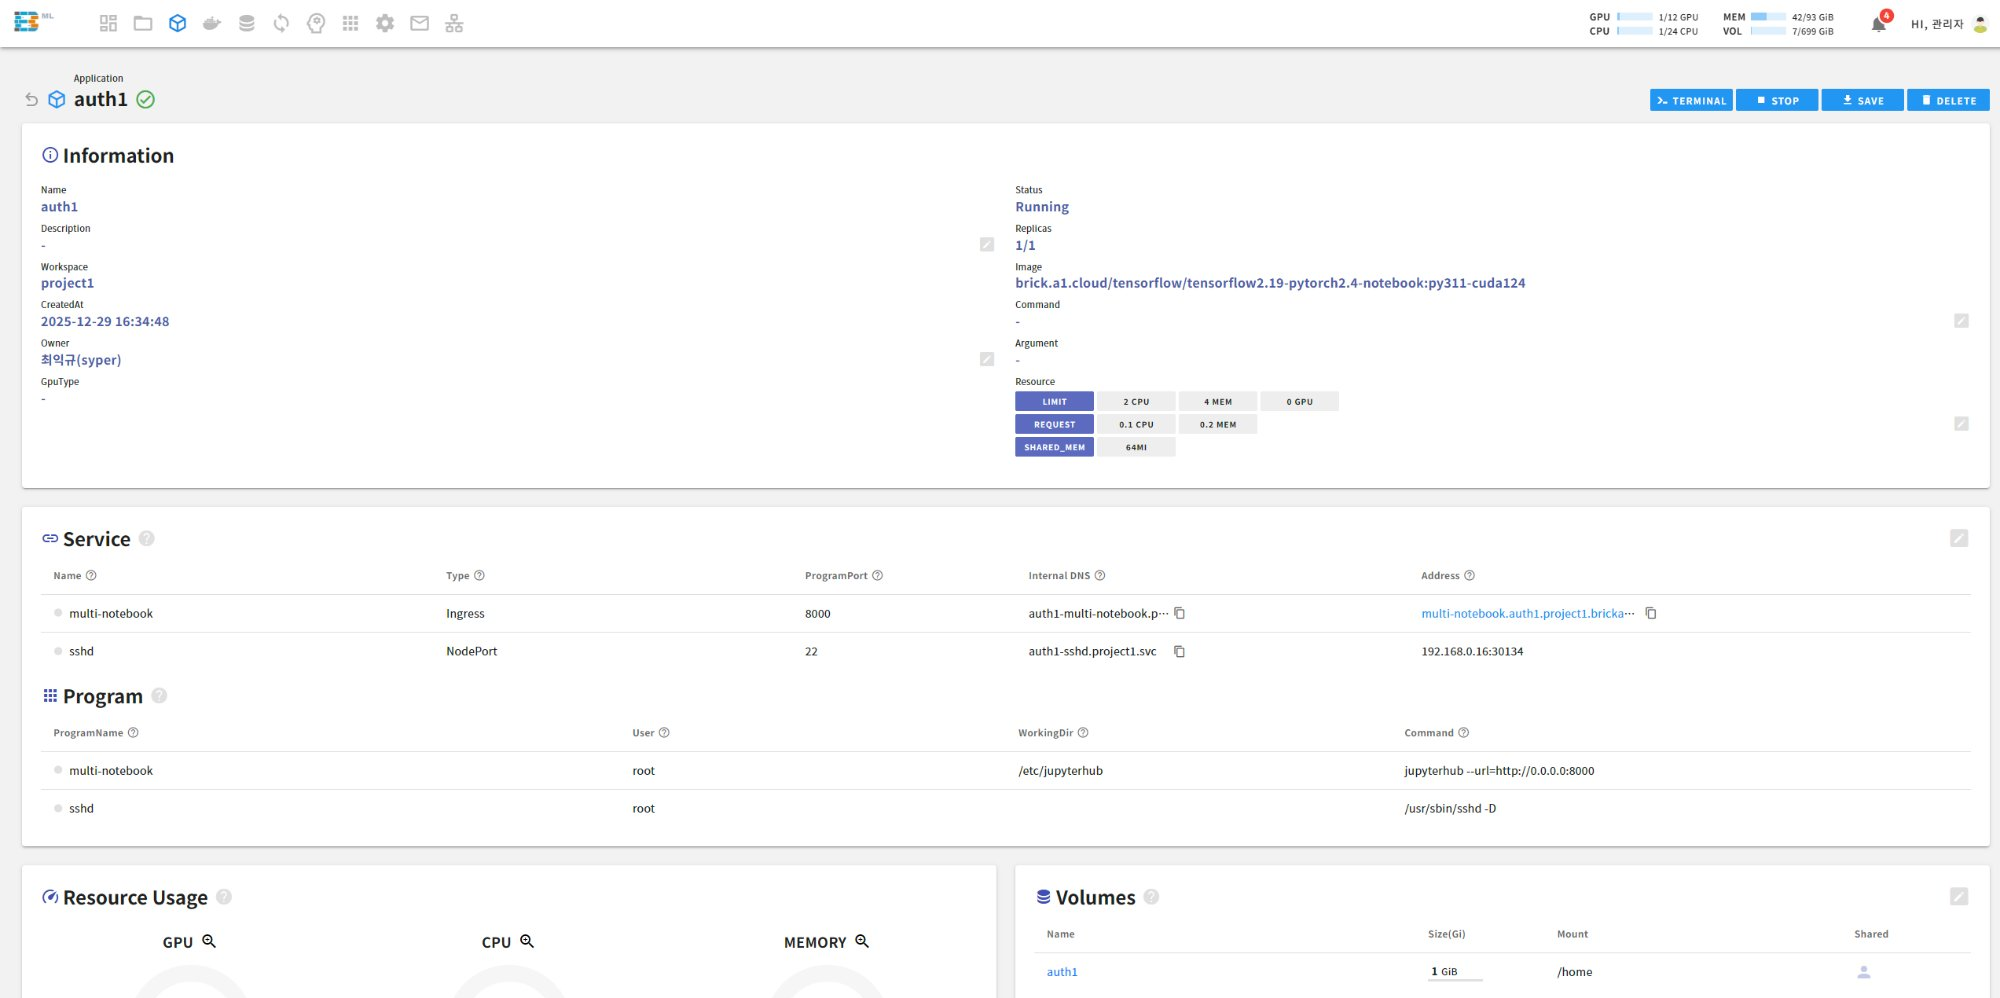
Task: Open the database stack icon in top navigation
Action: click(247, 23)
